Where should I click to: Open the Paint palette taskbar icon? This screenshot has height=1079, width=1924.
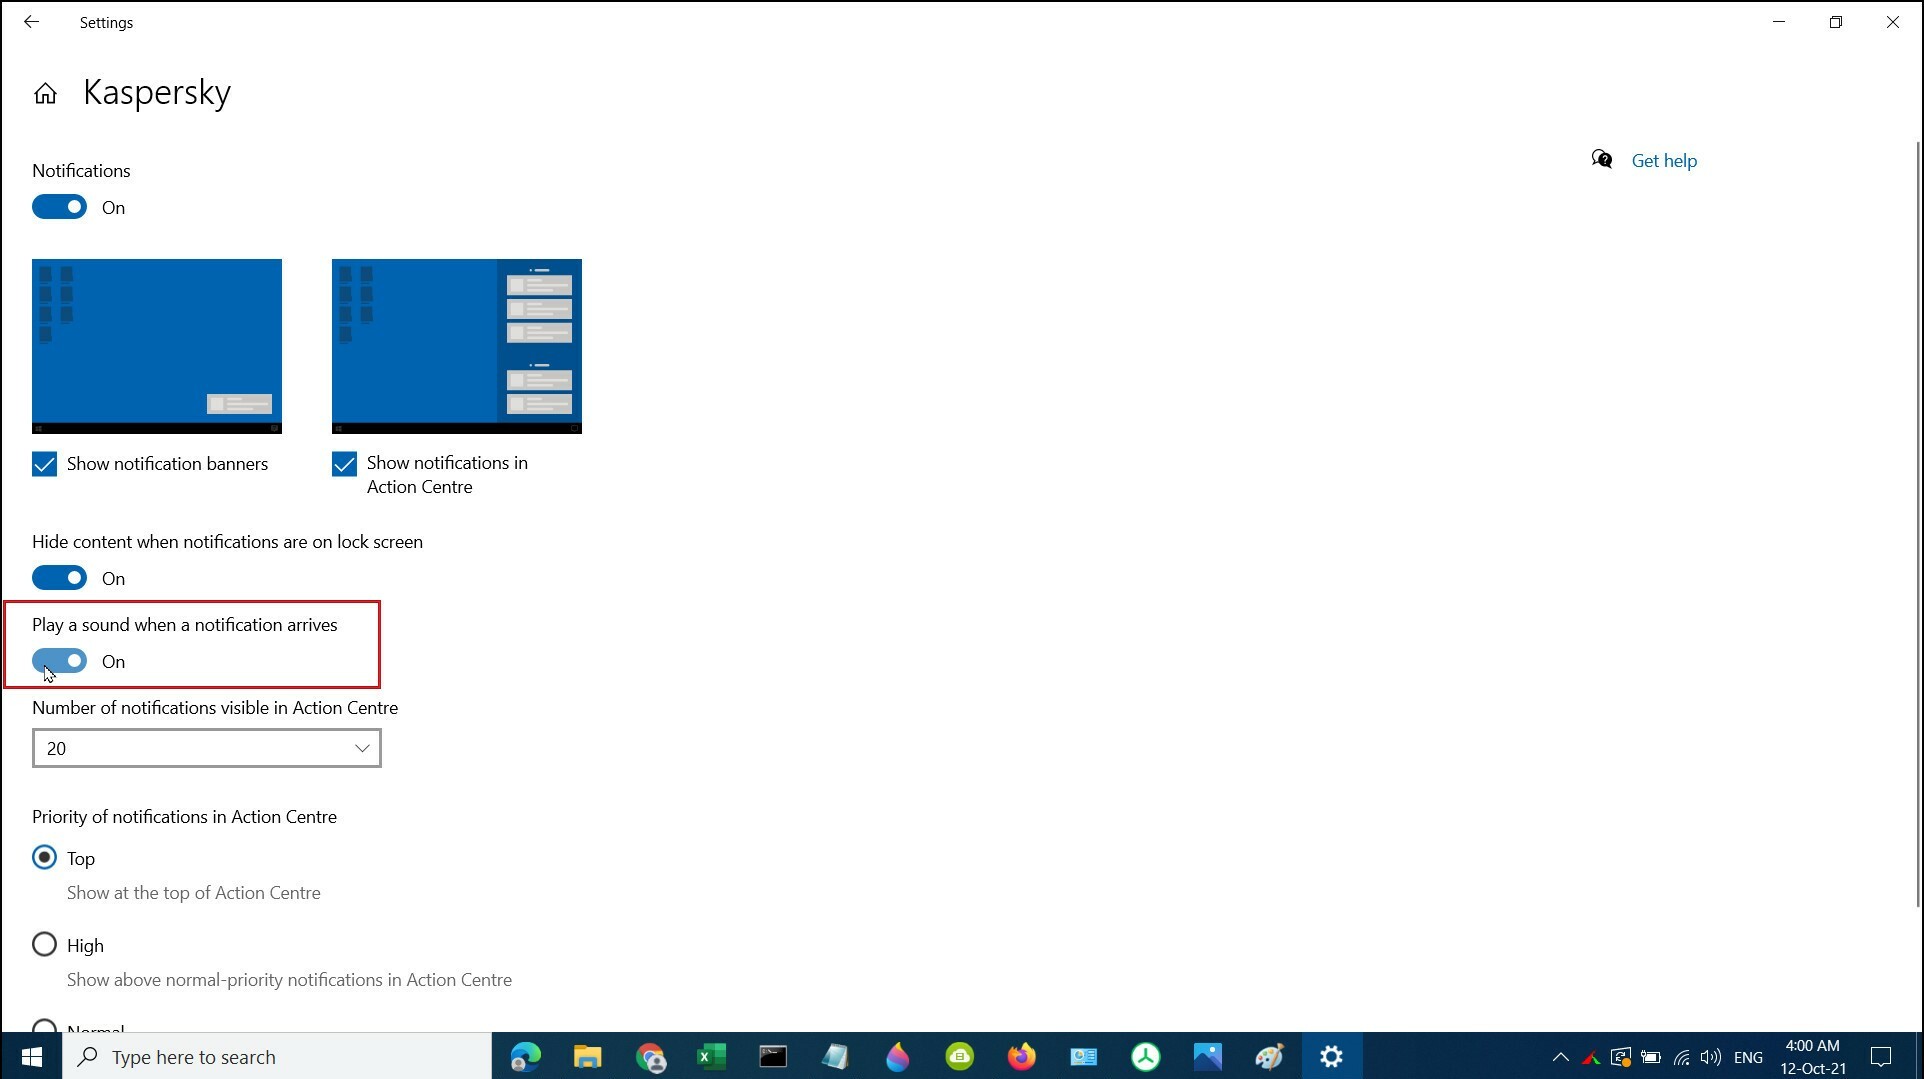tap(1269, 1057)
